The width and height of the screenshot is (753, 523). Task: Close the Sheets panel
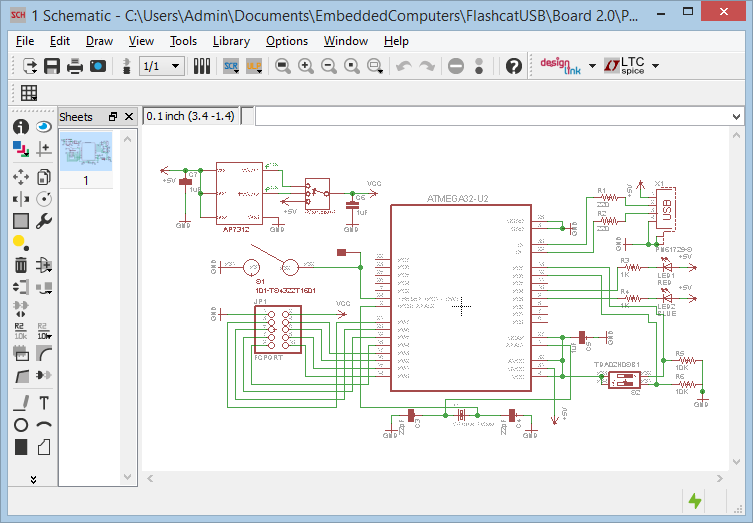(129, 117)
